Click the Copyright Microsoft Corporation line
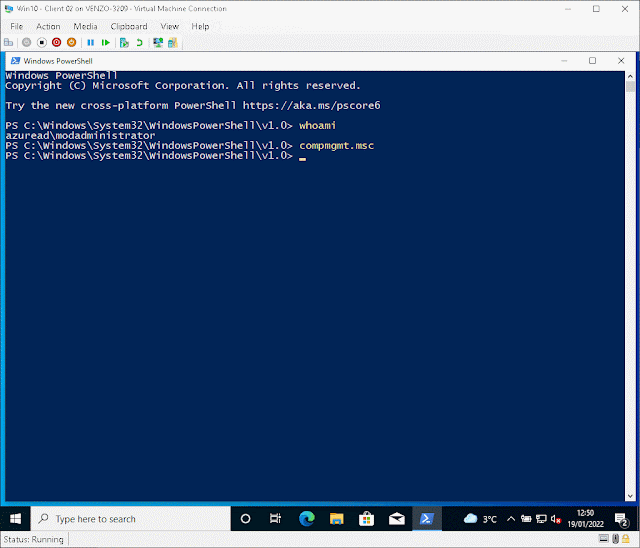 pos(183,86)
